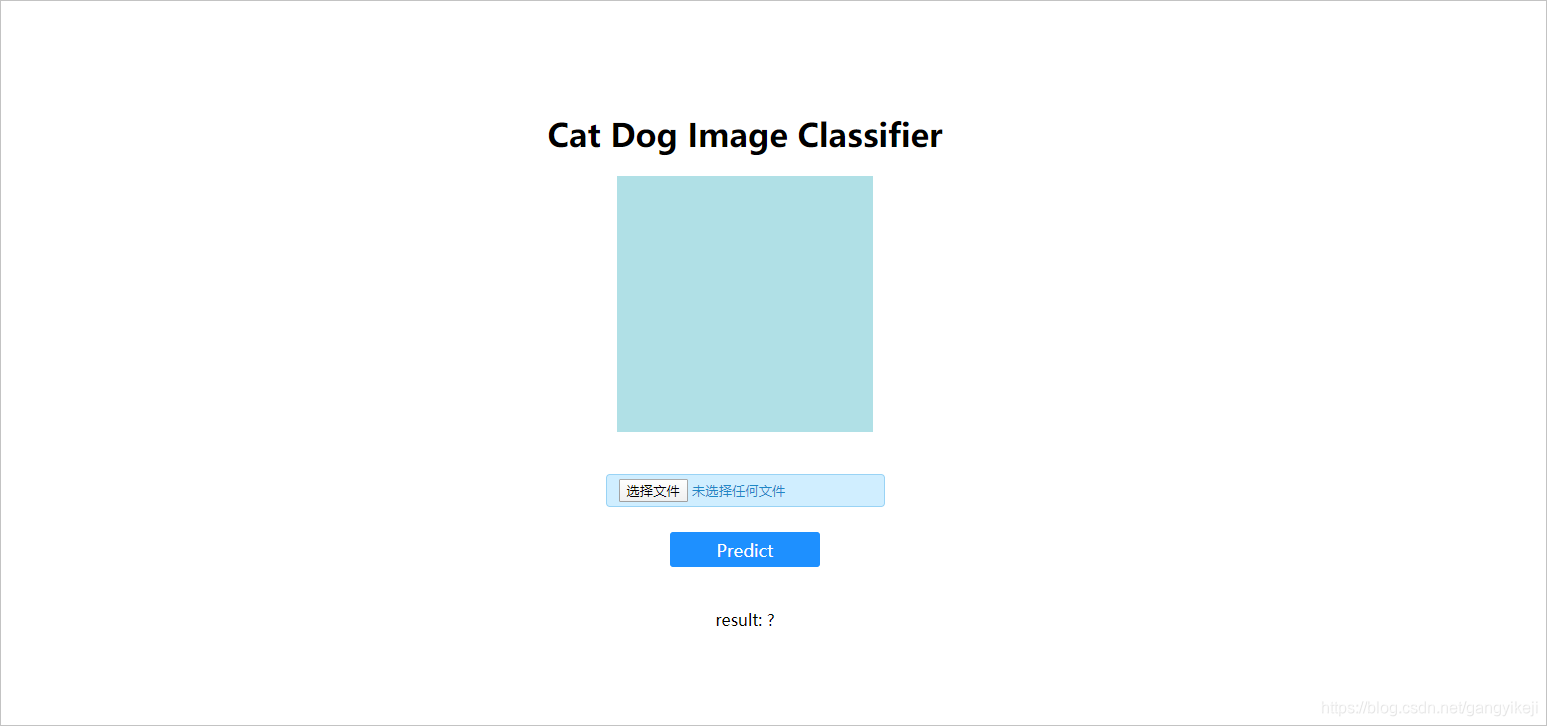Click the top edge of the upload control
1547x726 pixels.
pos(745,475)
